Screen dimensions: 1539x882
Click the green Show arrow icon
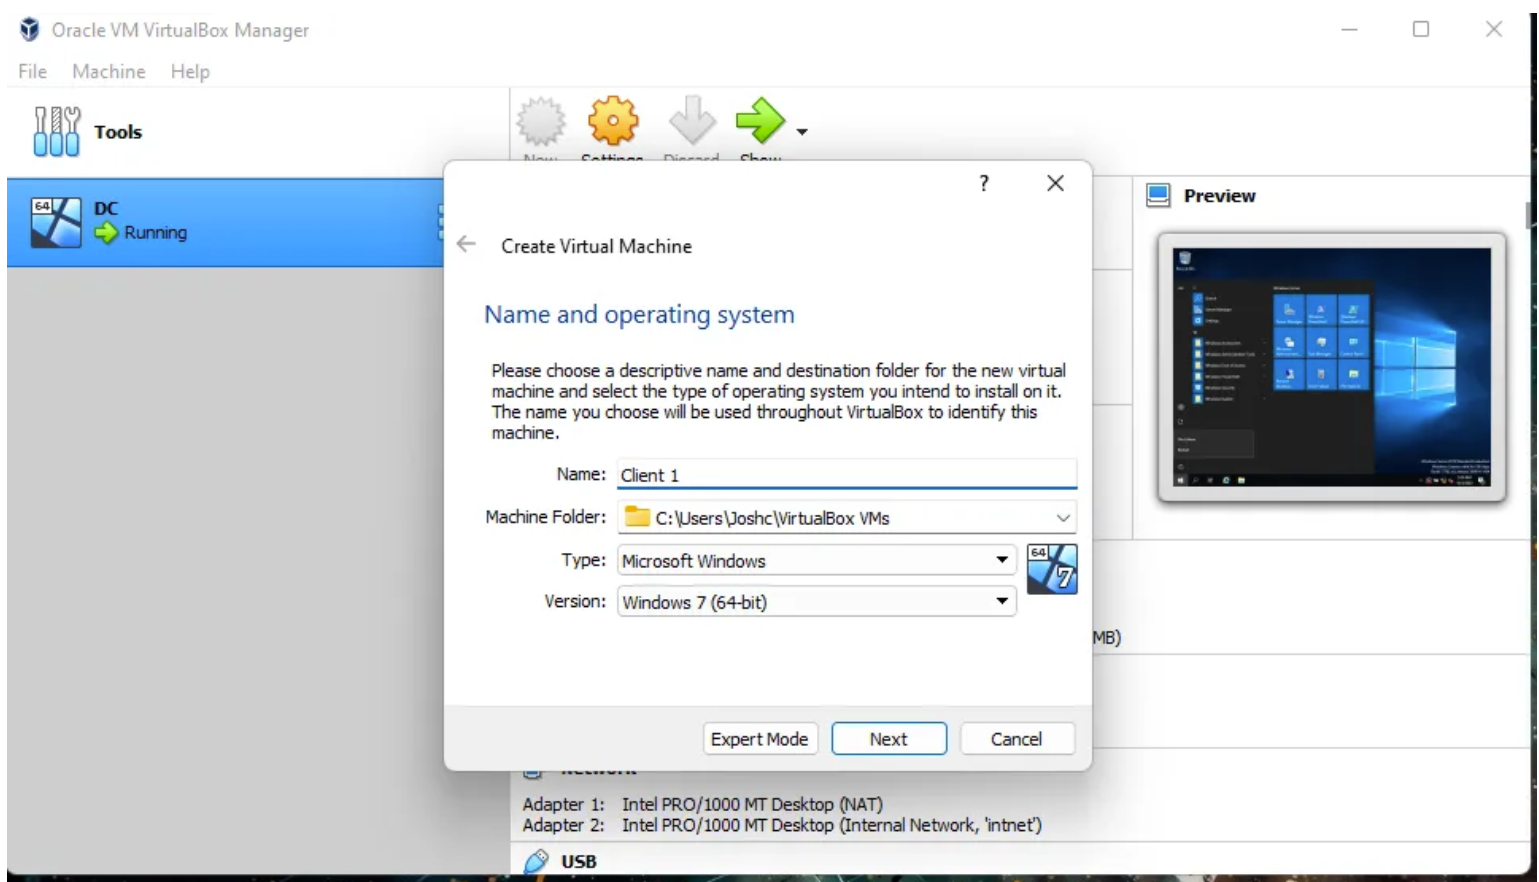point(761,121)
